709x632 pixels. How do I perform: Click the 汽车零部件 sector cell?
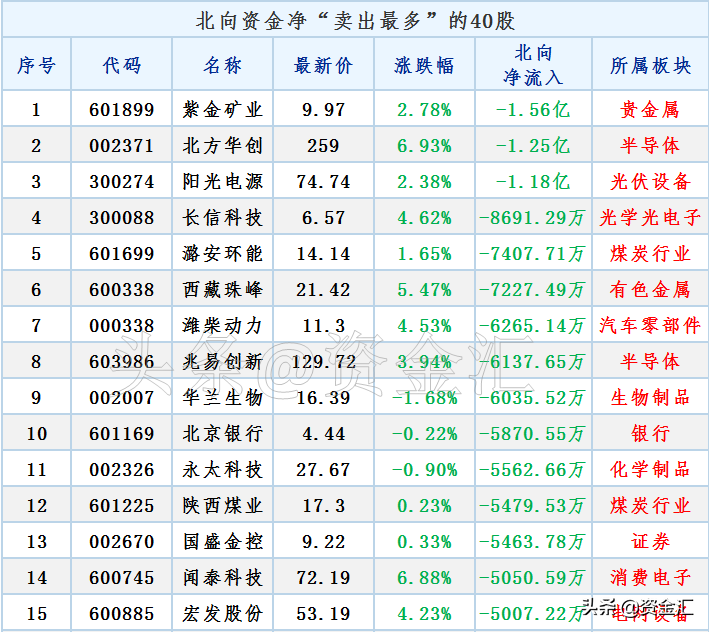point(651,326)
